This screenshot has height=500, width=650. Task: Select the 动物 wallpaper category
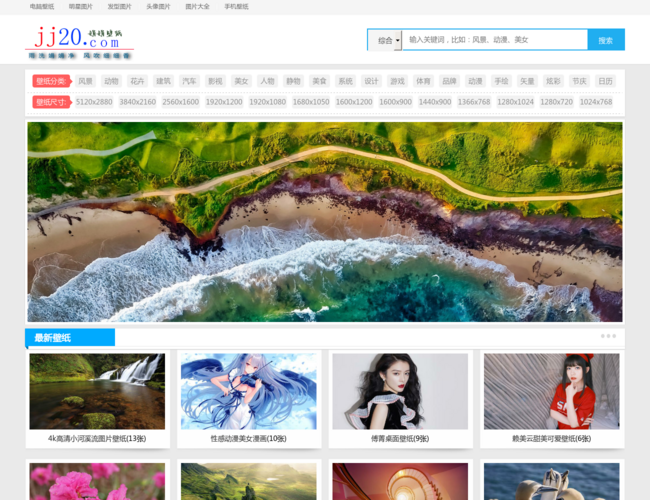(x=111, y=81)
